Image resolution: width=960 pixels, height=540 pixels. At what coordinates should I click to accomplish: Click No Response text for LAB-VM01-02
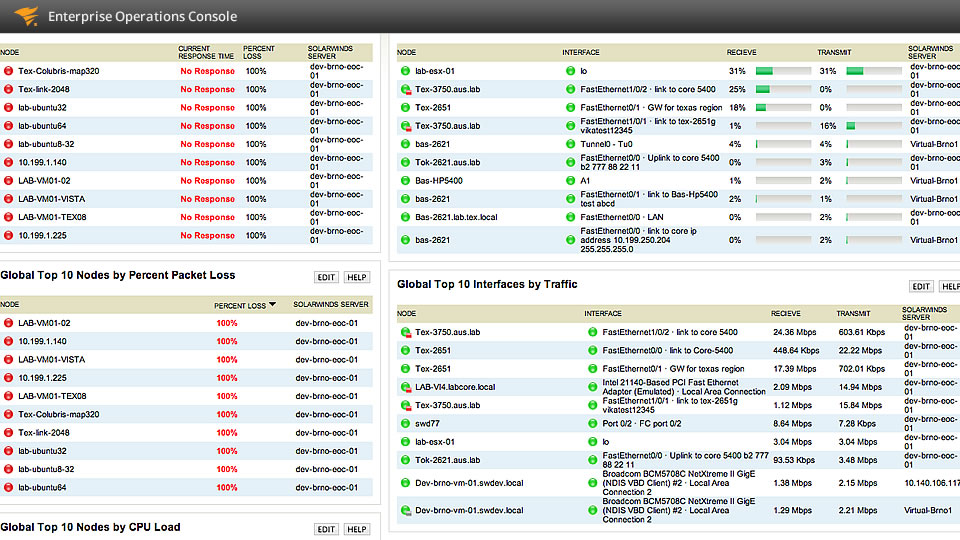tap(208, 181)
